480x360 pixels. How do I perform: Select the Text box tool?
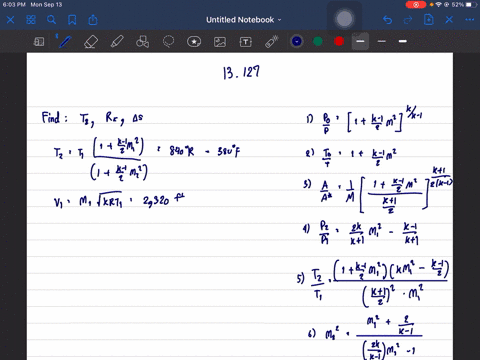tap(246, 42)
